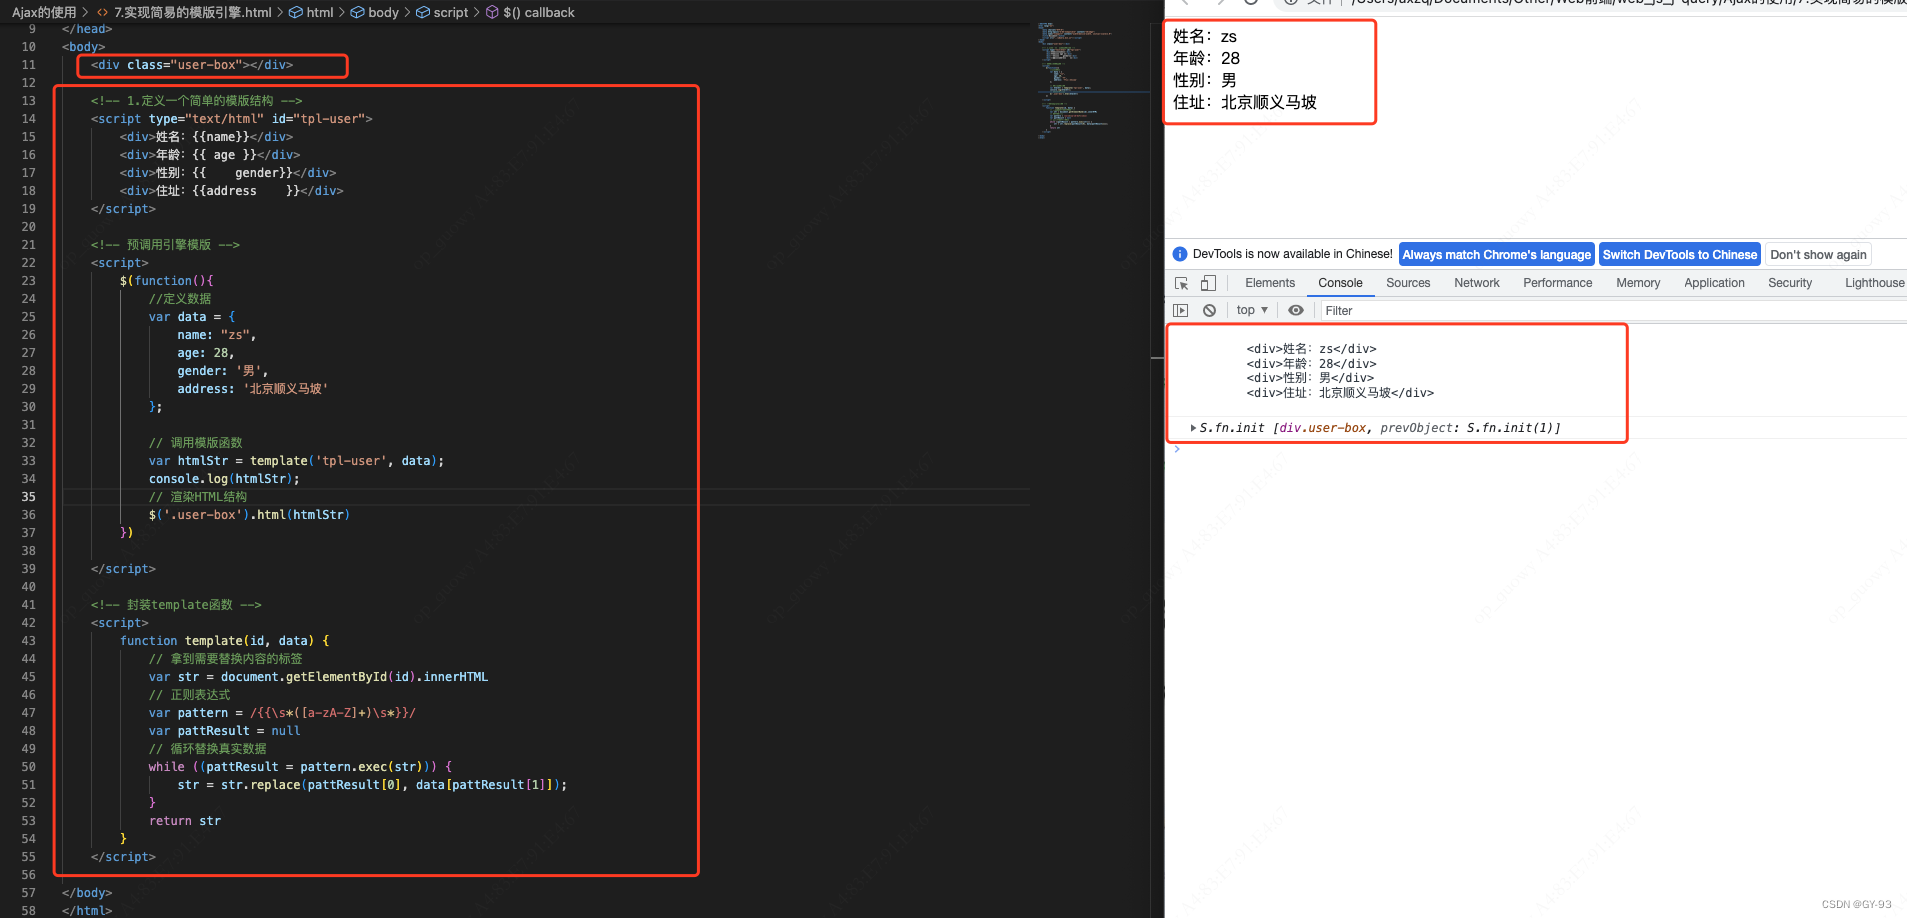Click '<div>年龄: 28</div>' console output
1907x918 pixels.
(1311, 364)
